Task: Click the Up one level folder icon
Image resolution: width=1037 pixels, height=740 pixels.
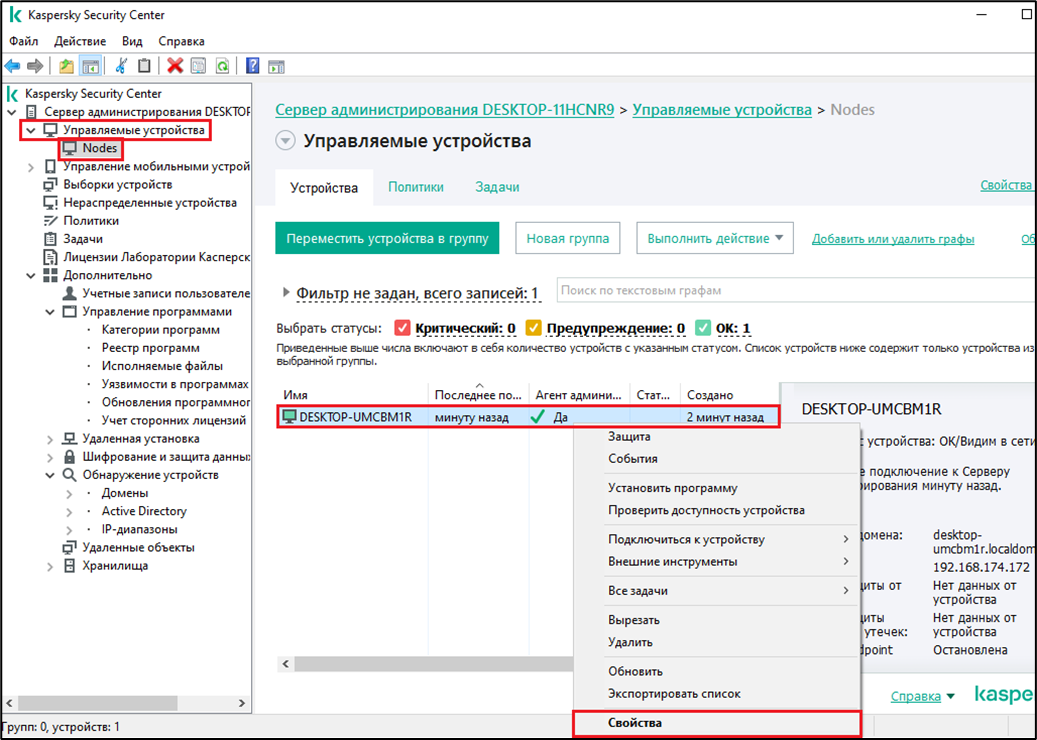Action: 67,66
